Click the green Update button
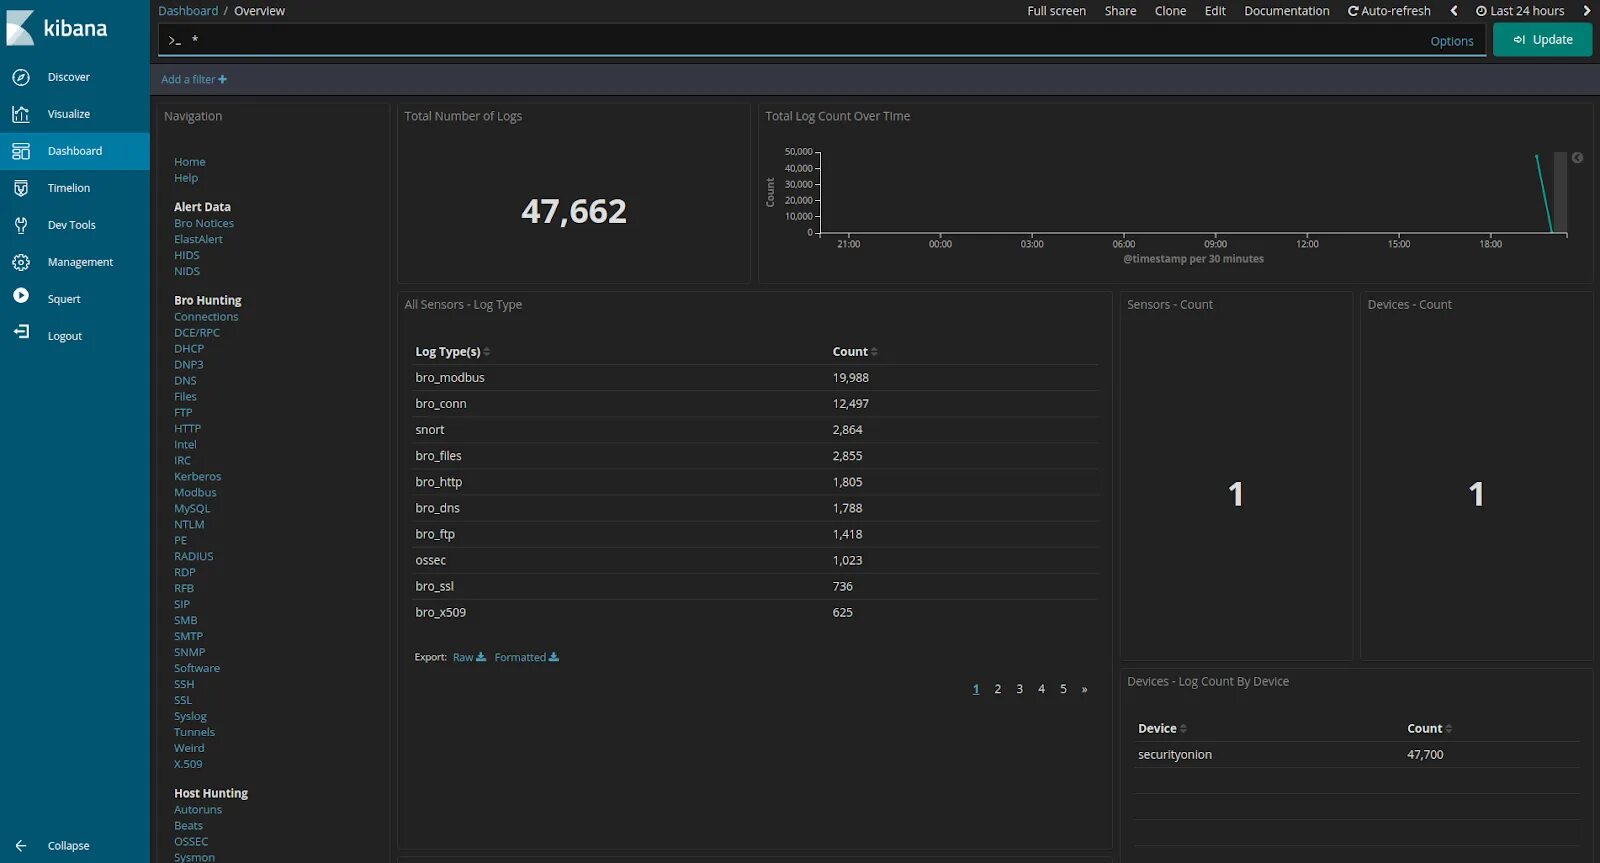This screenshot has height=863, width=1600. click(x=1542, y=40)
